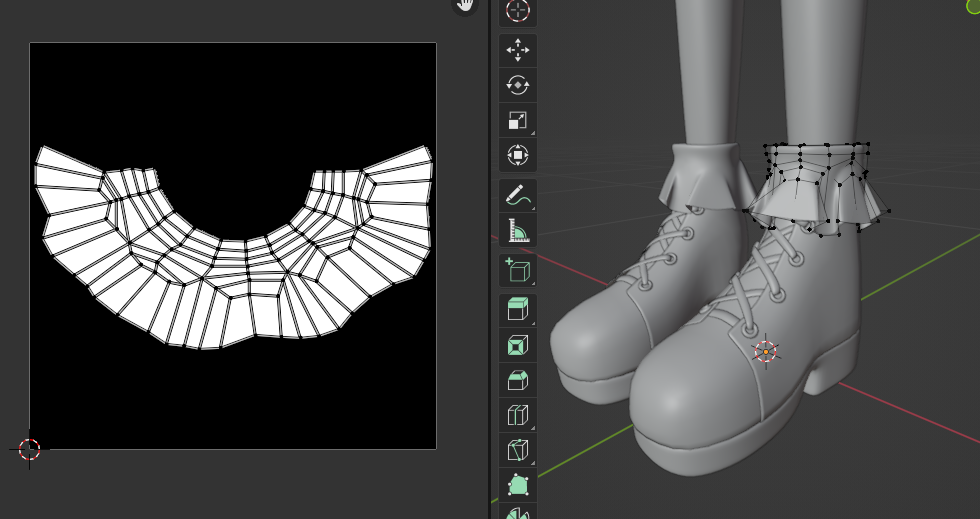Choose the Extrude Region tool

517,310
